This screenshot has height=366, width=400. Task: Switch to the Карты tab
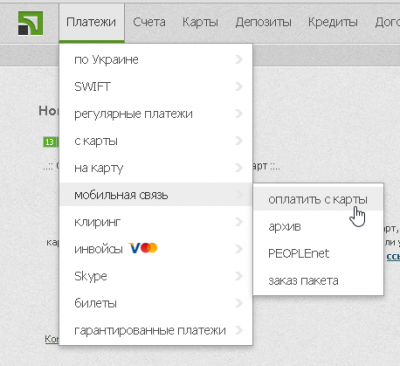click(x=200, y=22)
